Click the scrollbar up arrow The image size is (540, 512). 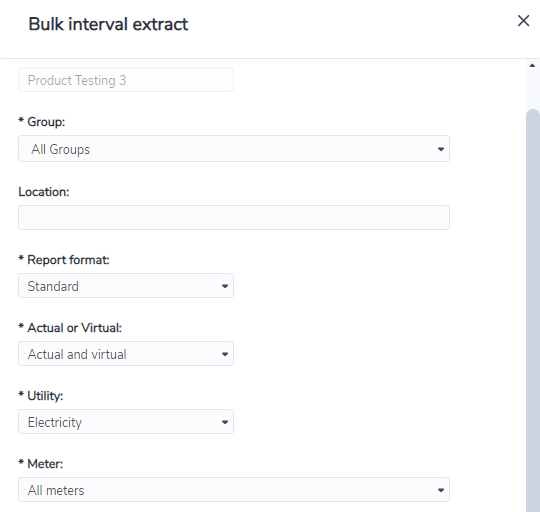(532, 65)
